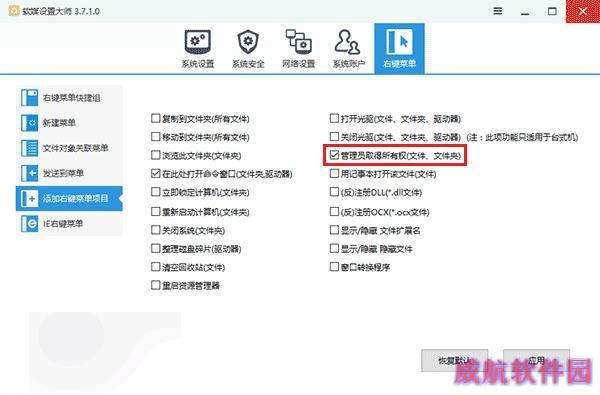The width and height of the screenshot is (600, 395).
Task: Click the IE右键菜单 sidebar icon
Action: pos(29,224)
